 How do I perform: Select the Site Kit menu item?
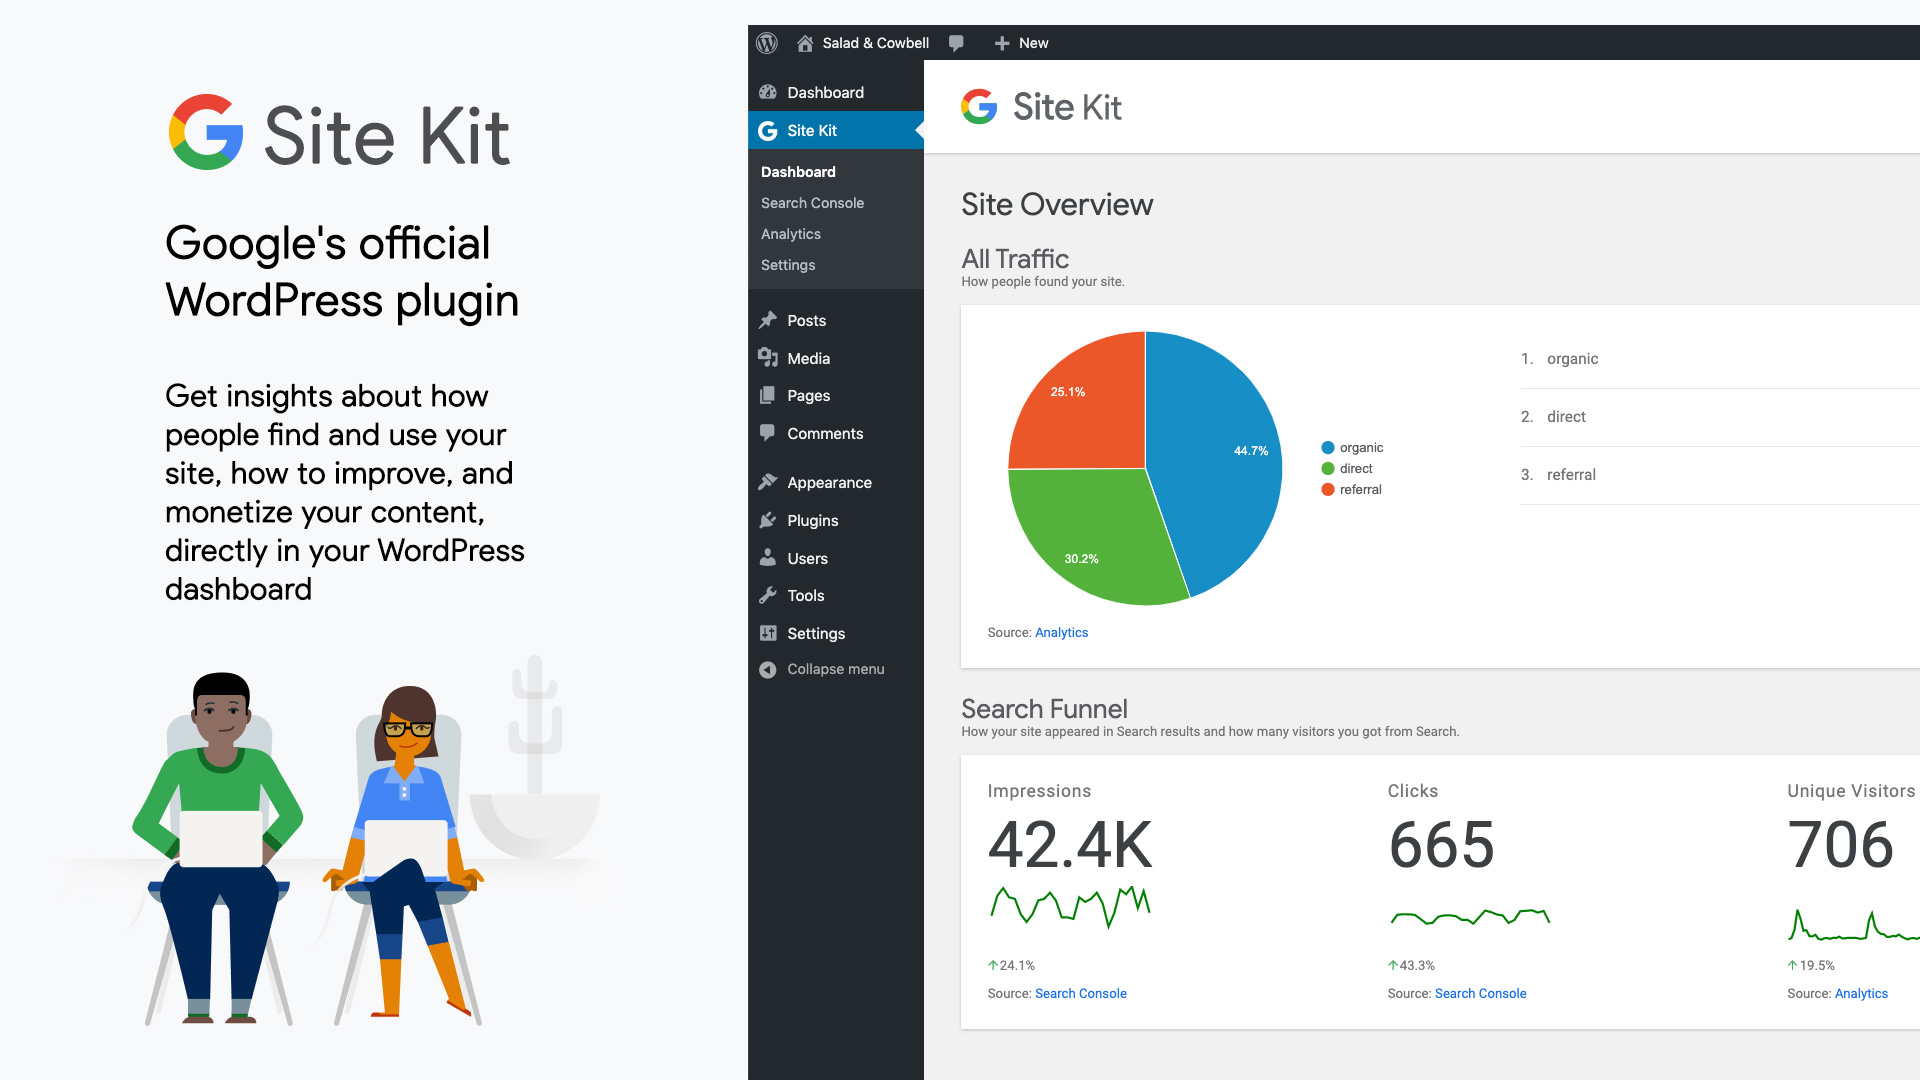click(836, 130)
